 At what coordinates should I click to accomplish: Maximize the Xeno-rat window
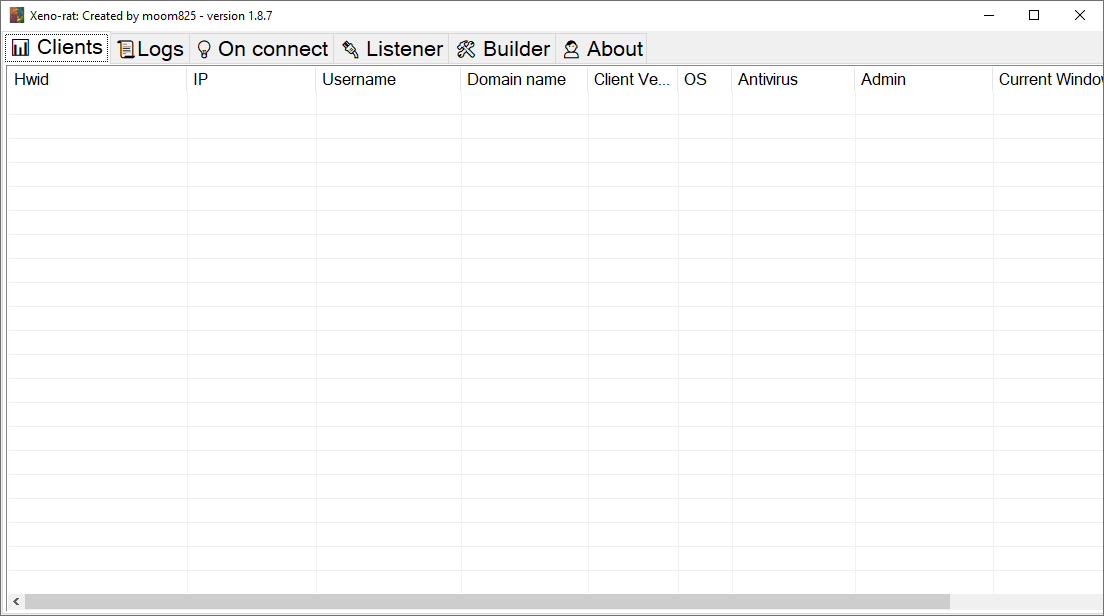[1034, 15]
